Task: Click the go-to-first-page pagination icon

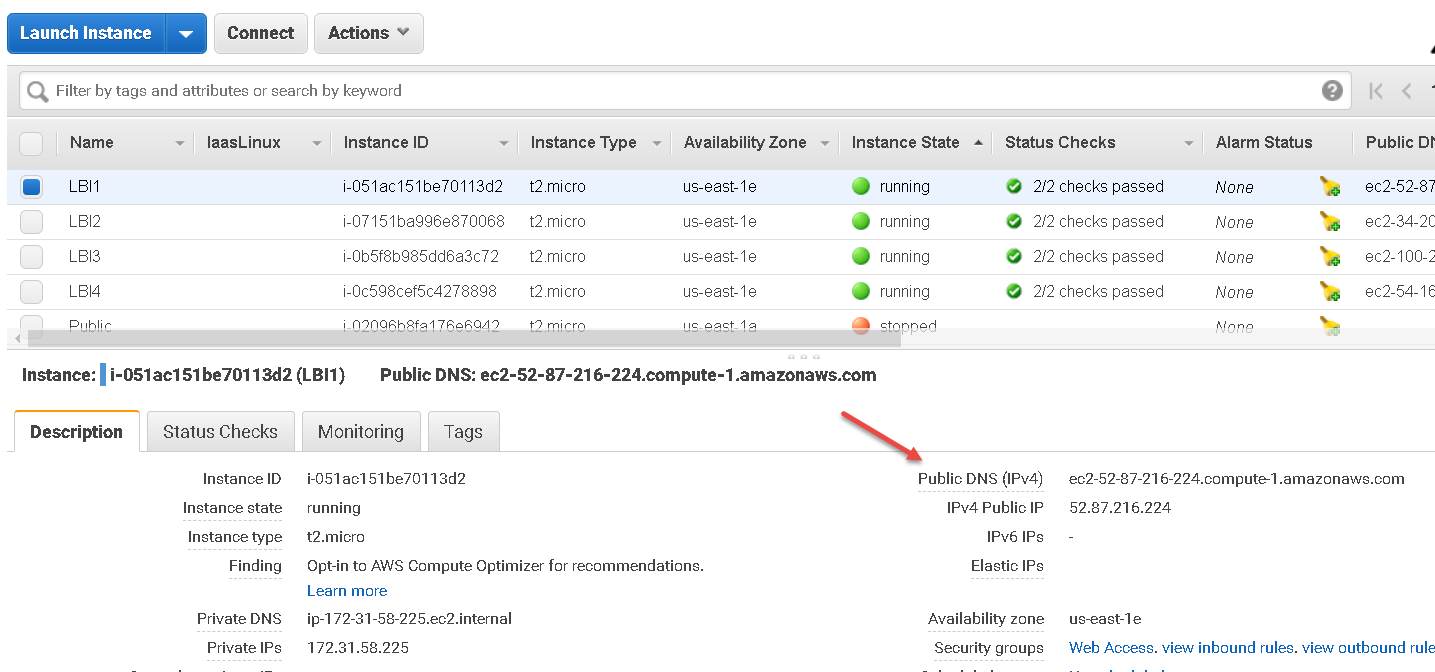Action: coord(1375,91)
